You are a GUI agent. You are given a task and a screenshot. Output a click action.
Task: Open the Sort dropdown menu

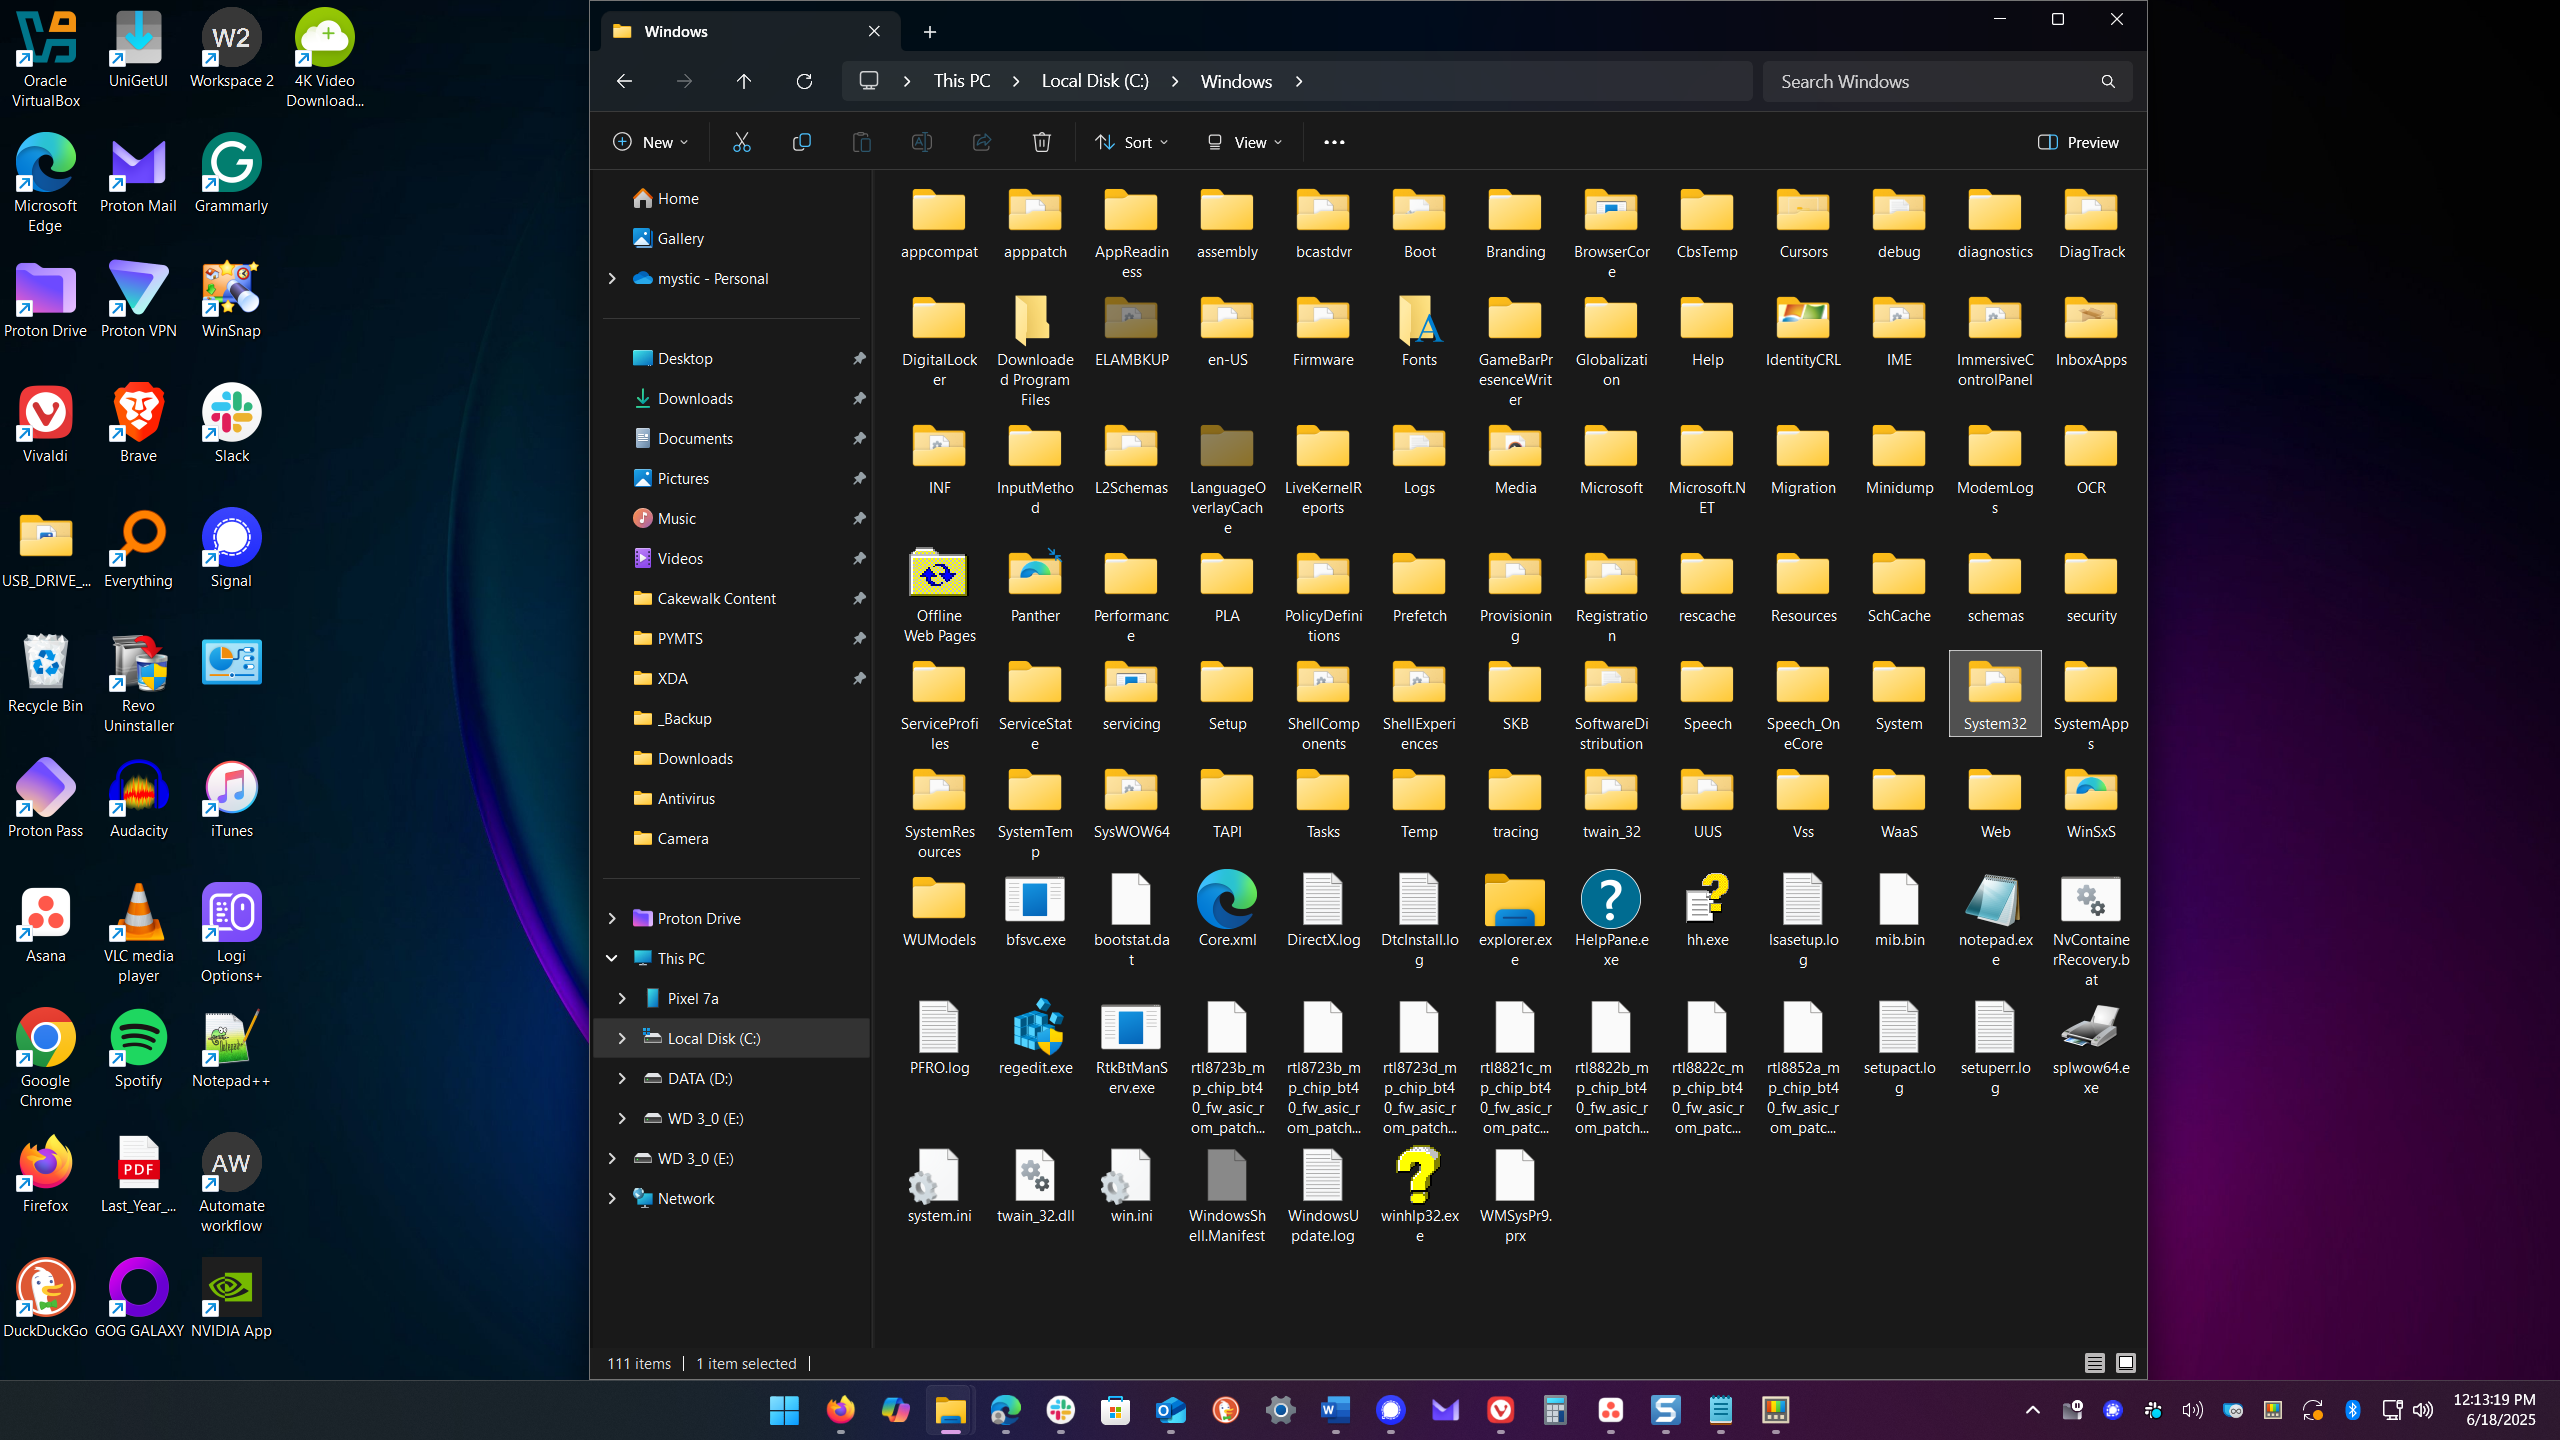click(x=1131, y=142)
